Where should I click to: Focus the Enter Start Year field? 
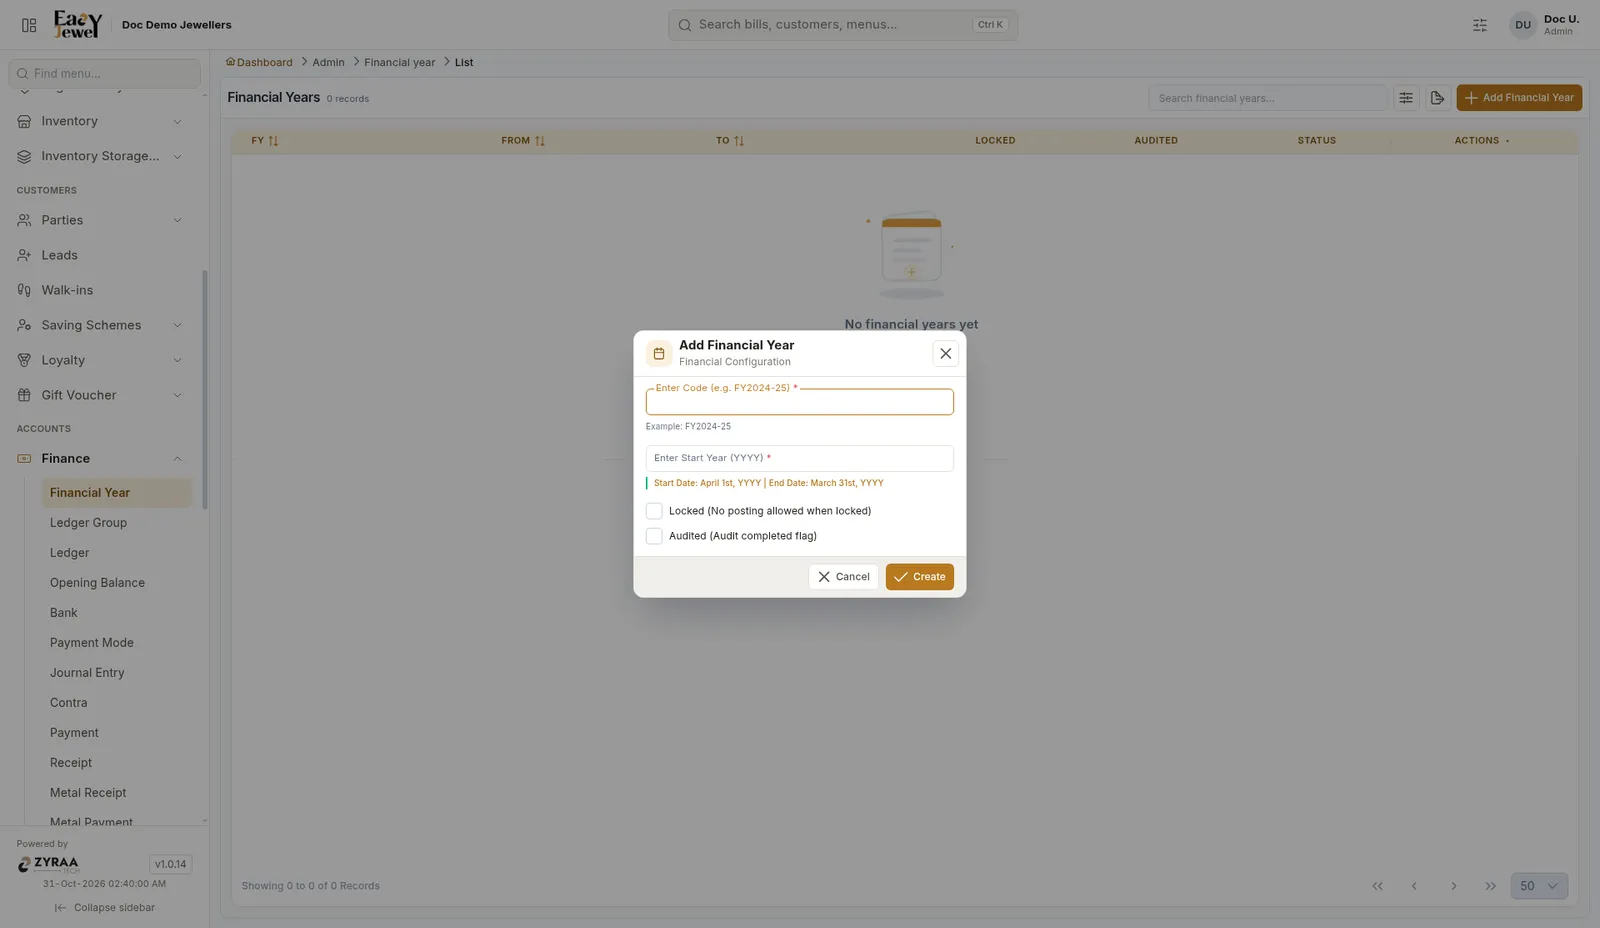click(x=799, y=458)
